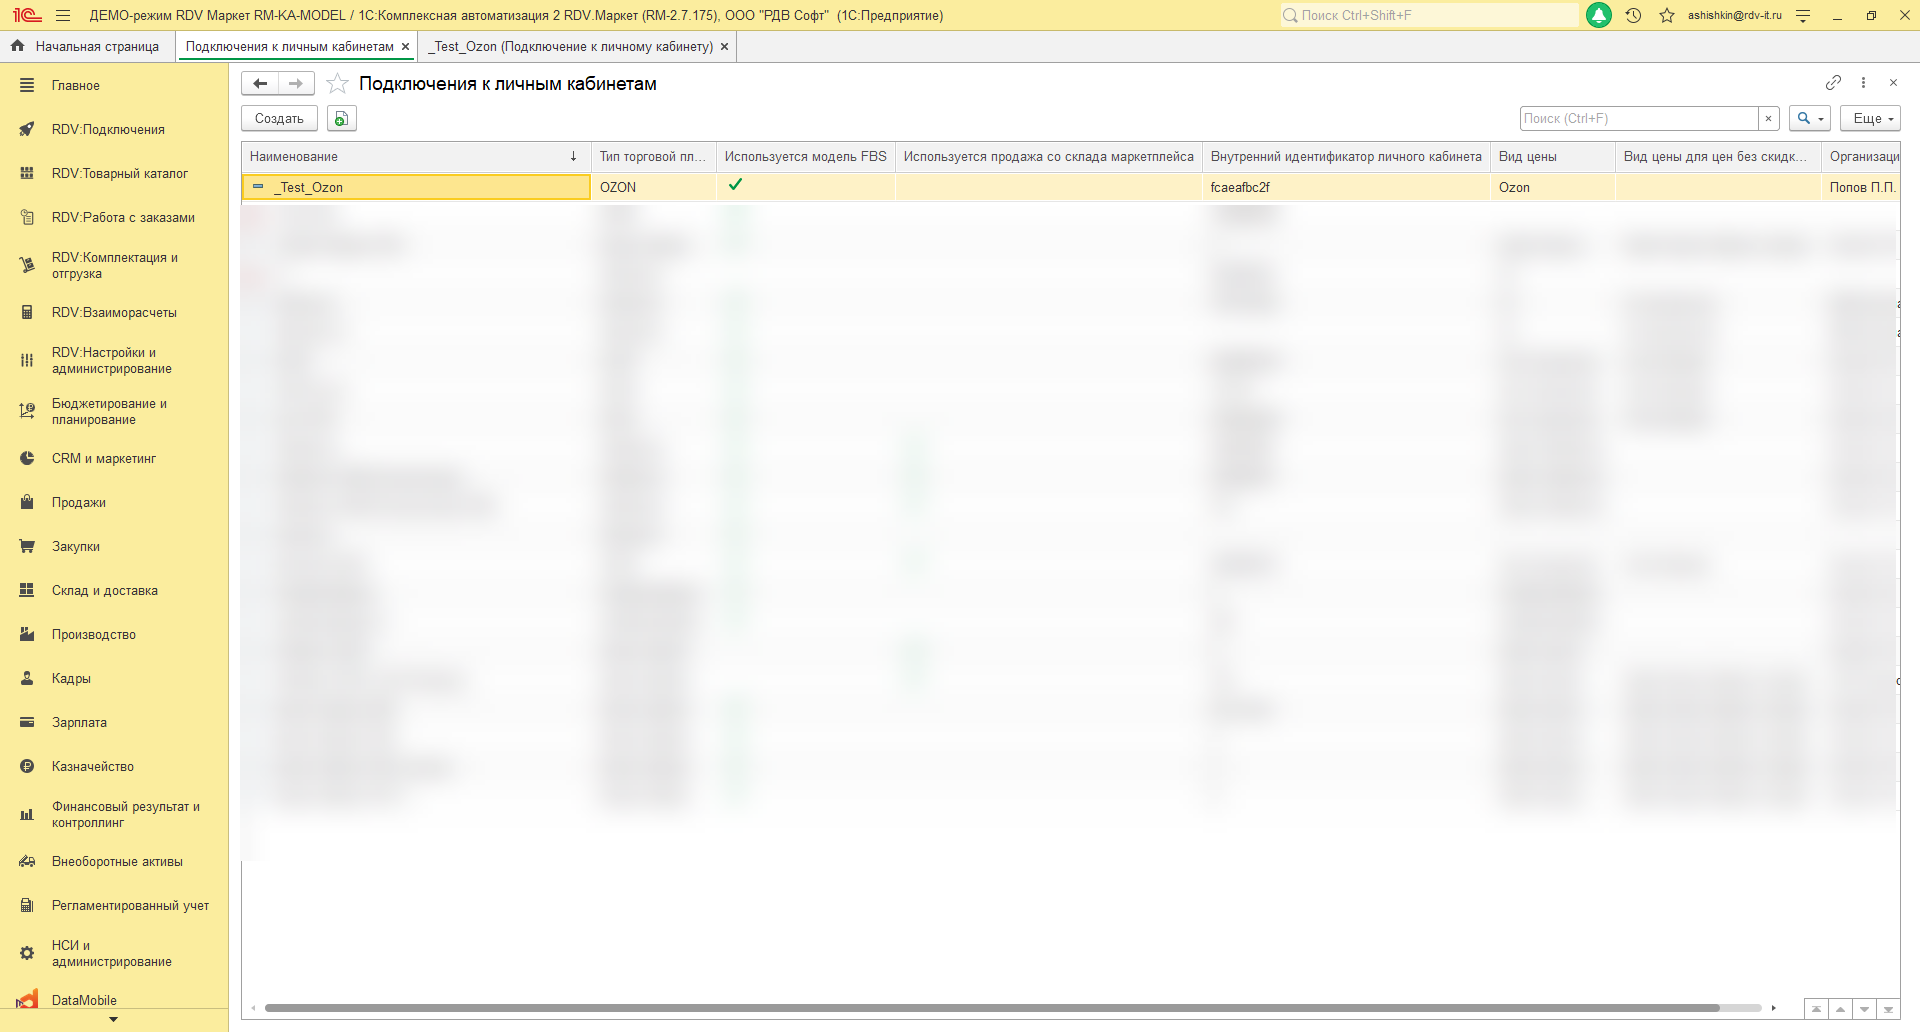Click the Регламентированный учет icon
The height and width of the screenshot is (1032, 1920).
click(x=27, y=906)
